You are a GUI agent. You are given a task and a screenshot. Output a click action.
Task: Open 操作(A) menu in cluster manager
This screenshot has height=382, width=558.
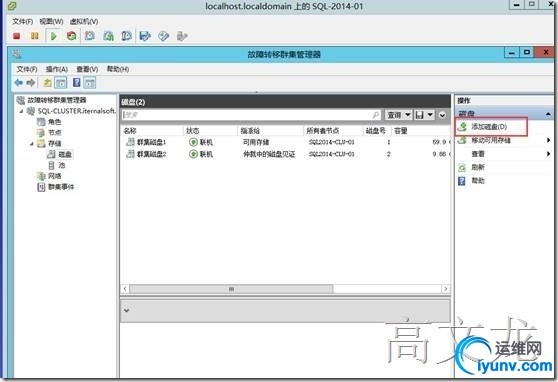point(57,69)
